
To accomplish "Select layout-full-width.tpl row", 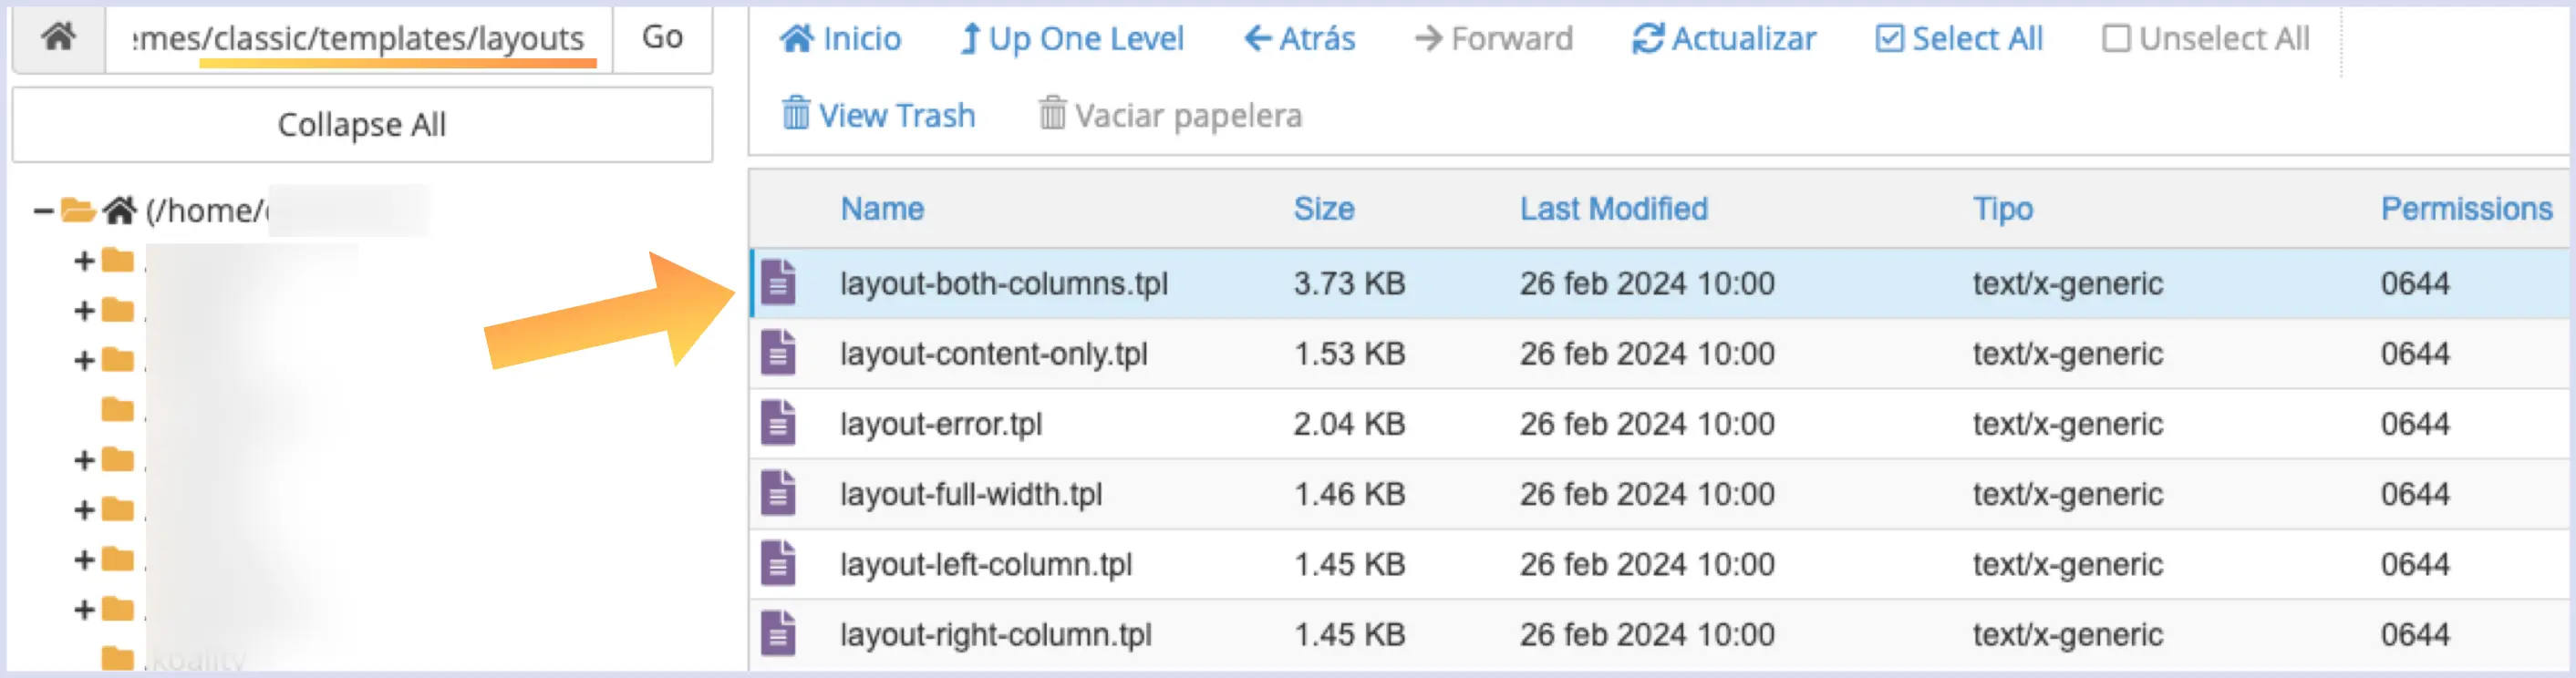I will (1661, 494).
